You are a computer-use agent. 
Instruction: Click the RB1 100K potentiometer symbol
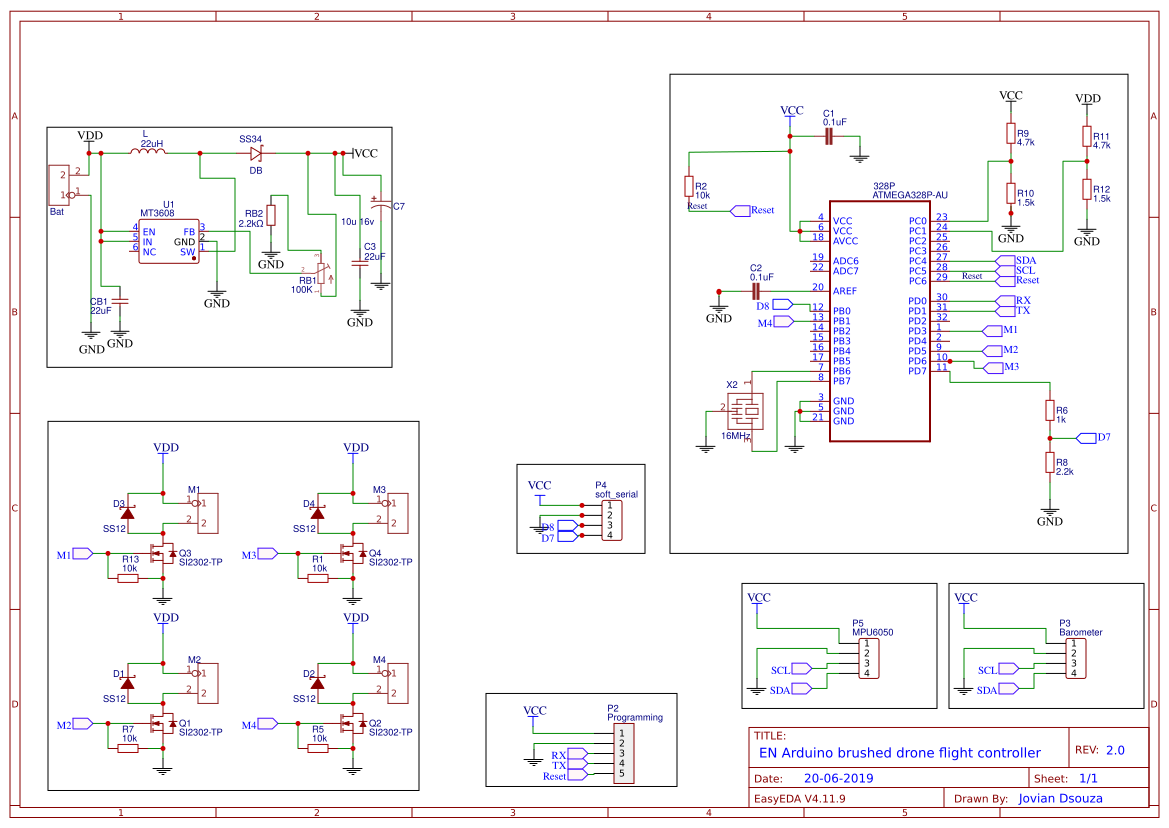[322, 272]
